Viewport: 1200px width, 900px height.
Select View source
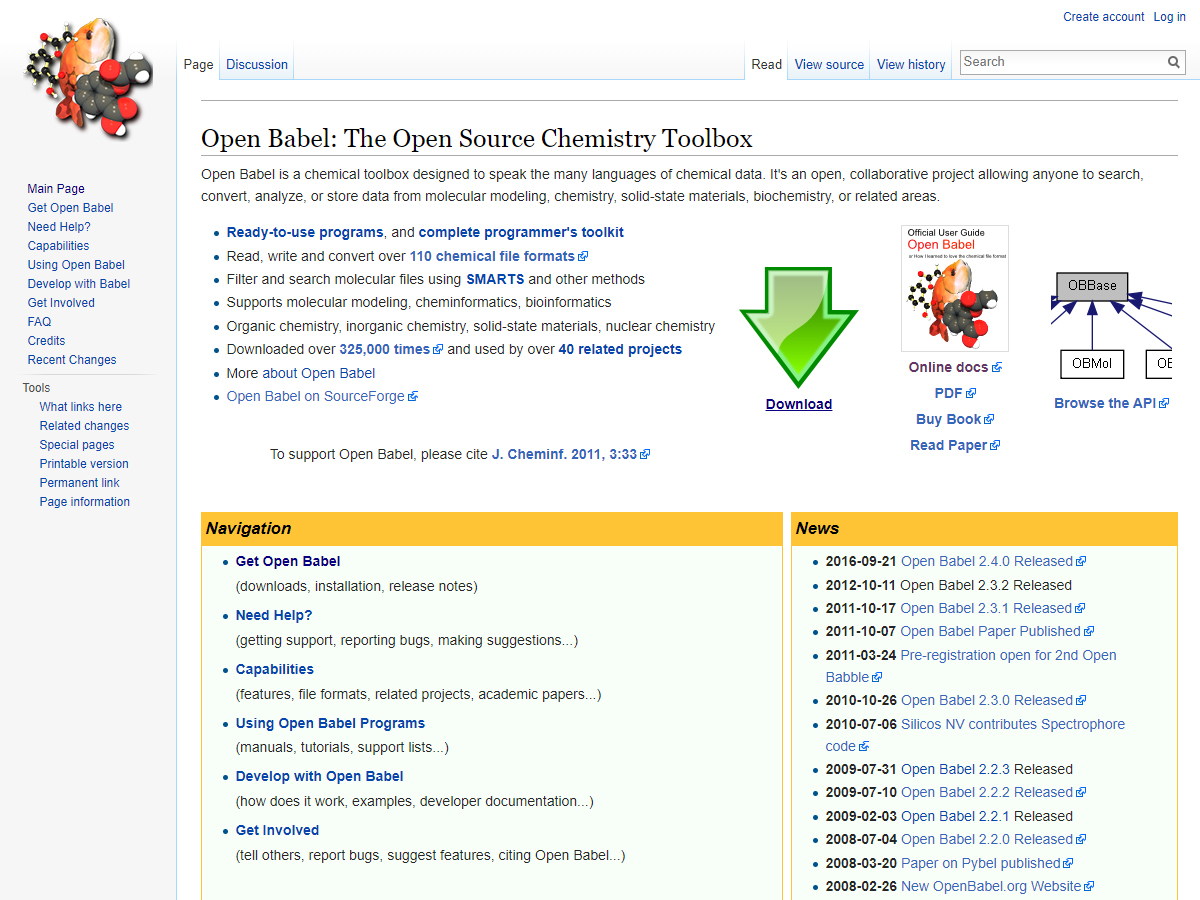(x=828, y=64)
